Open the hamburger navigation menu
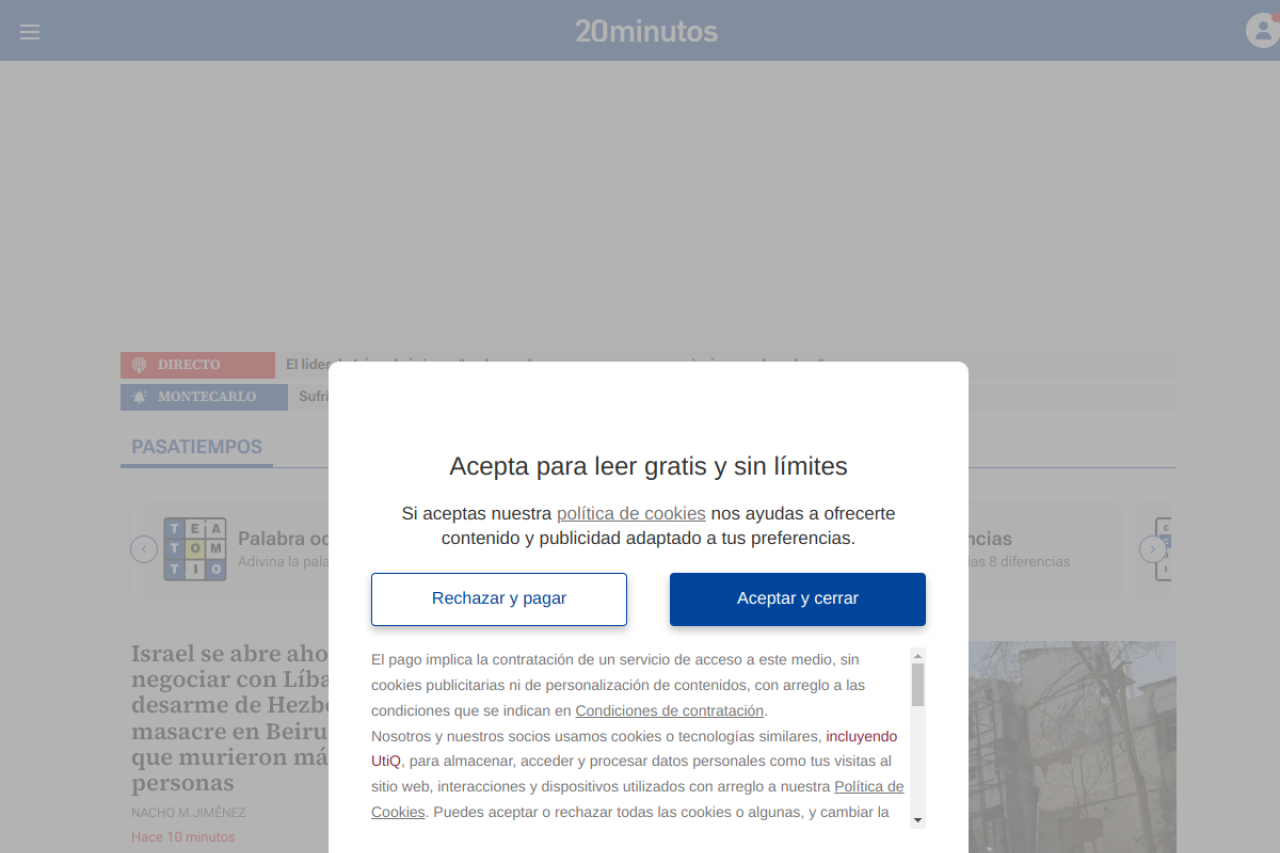The height and width of the screenshot is (853, 1280). click(x=30, y=32)
